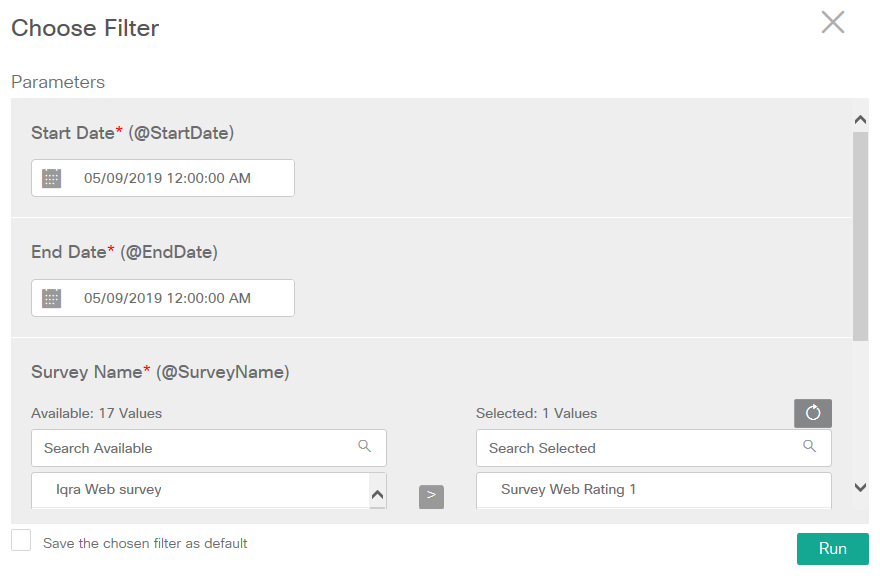Click the up chevron in the Available list

pyautogui.click(x=377, y=492)
